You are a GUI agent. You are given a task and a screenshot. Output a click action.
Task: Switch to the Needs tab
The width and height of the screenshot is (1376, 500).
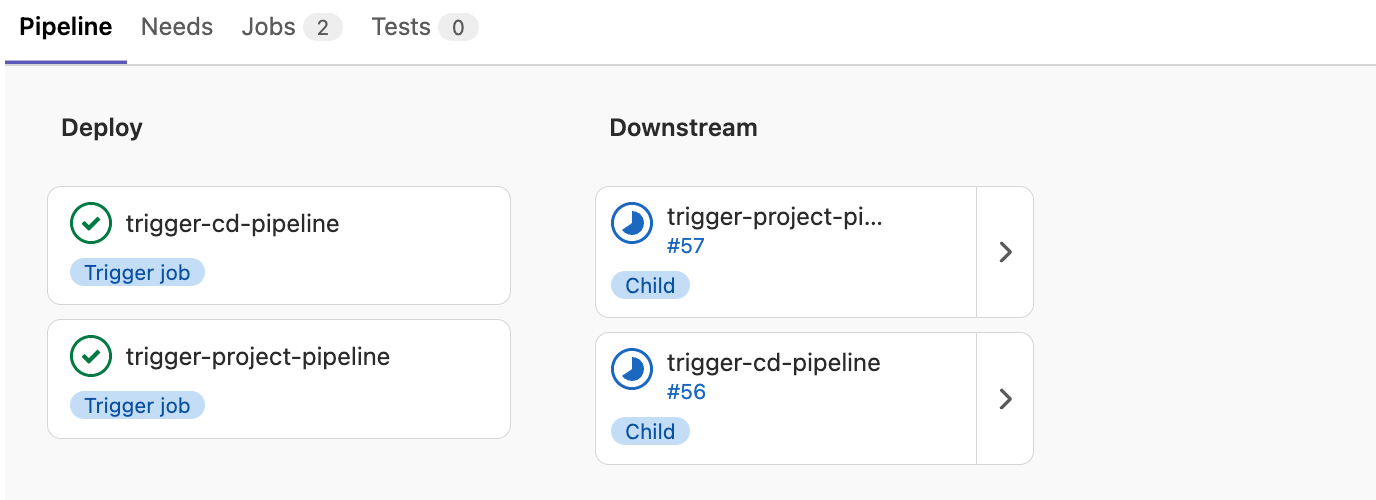(x=177, y=27)
